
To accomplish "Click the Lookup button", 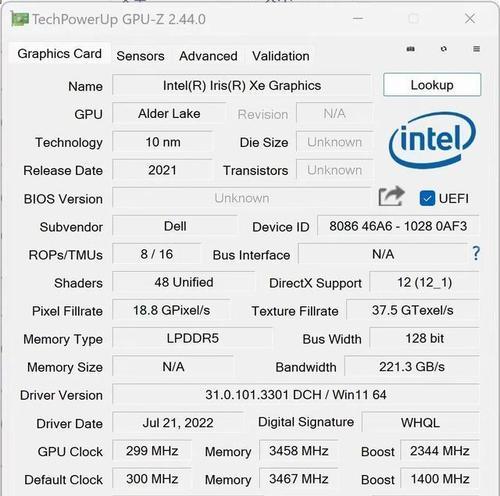I will click(x=432, y=85).
